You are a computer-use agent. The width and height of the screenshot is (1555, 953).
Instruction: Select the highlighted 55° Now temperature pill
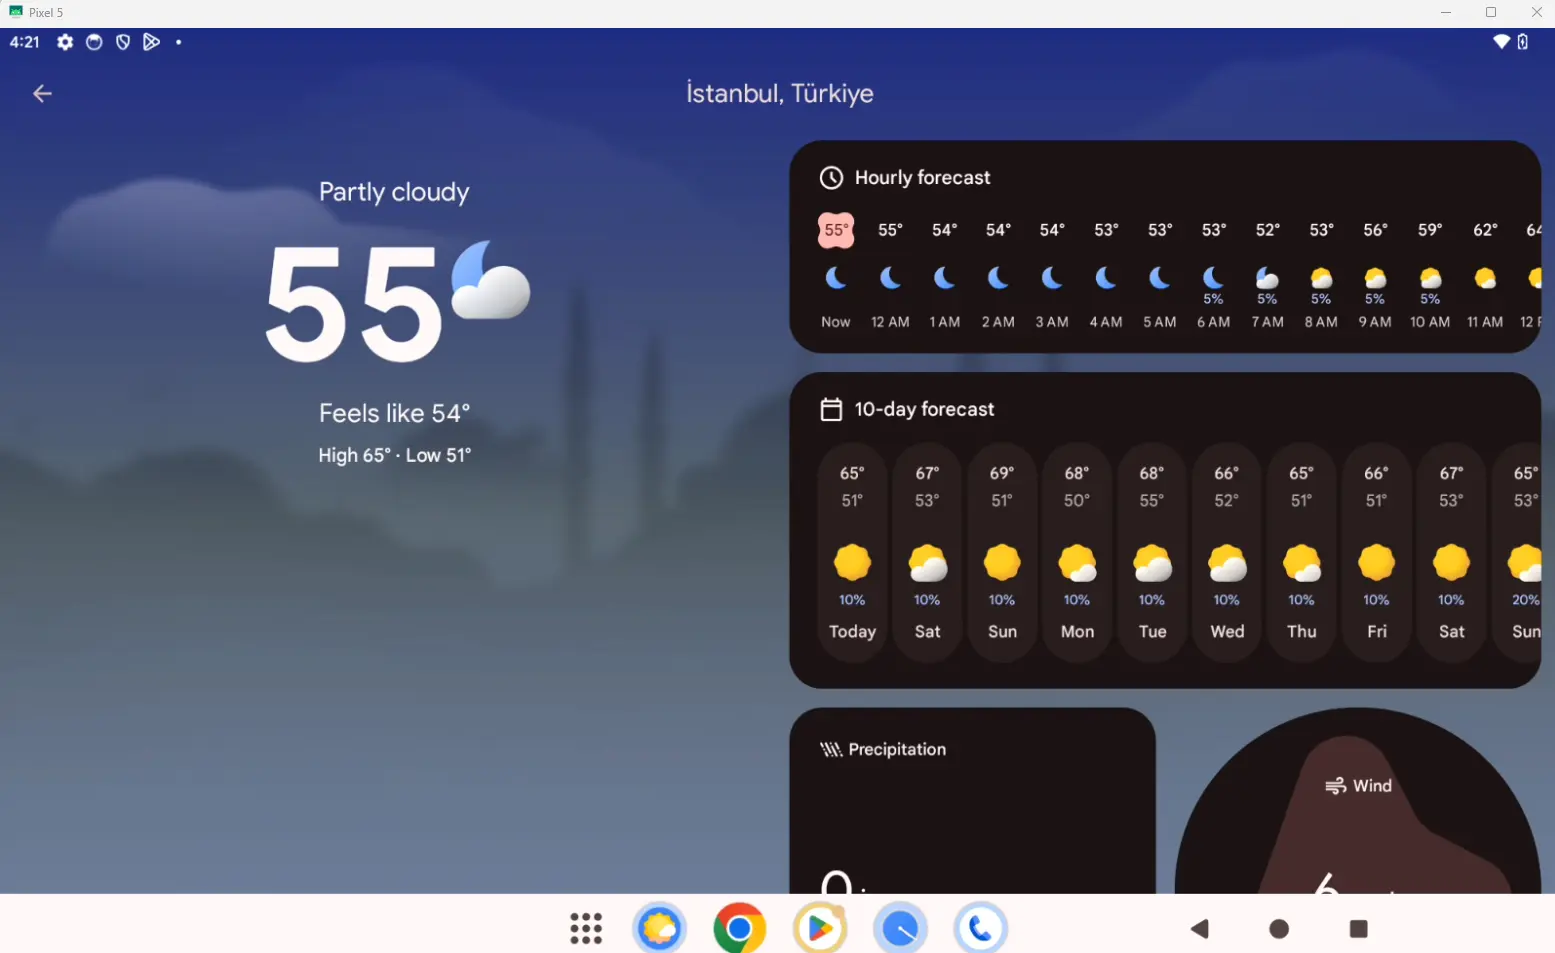coord(836,230)
